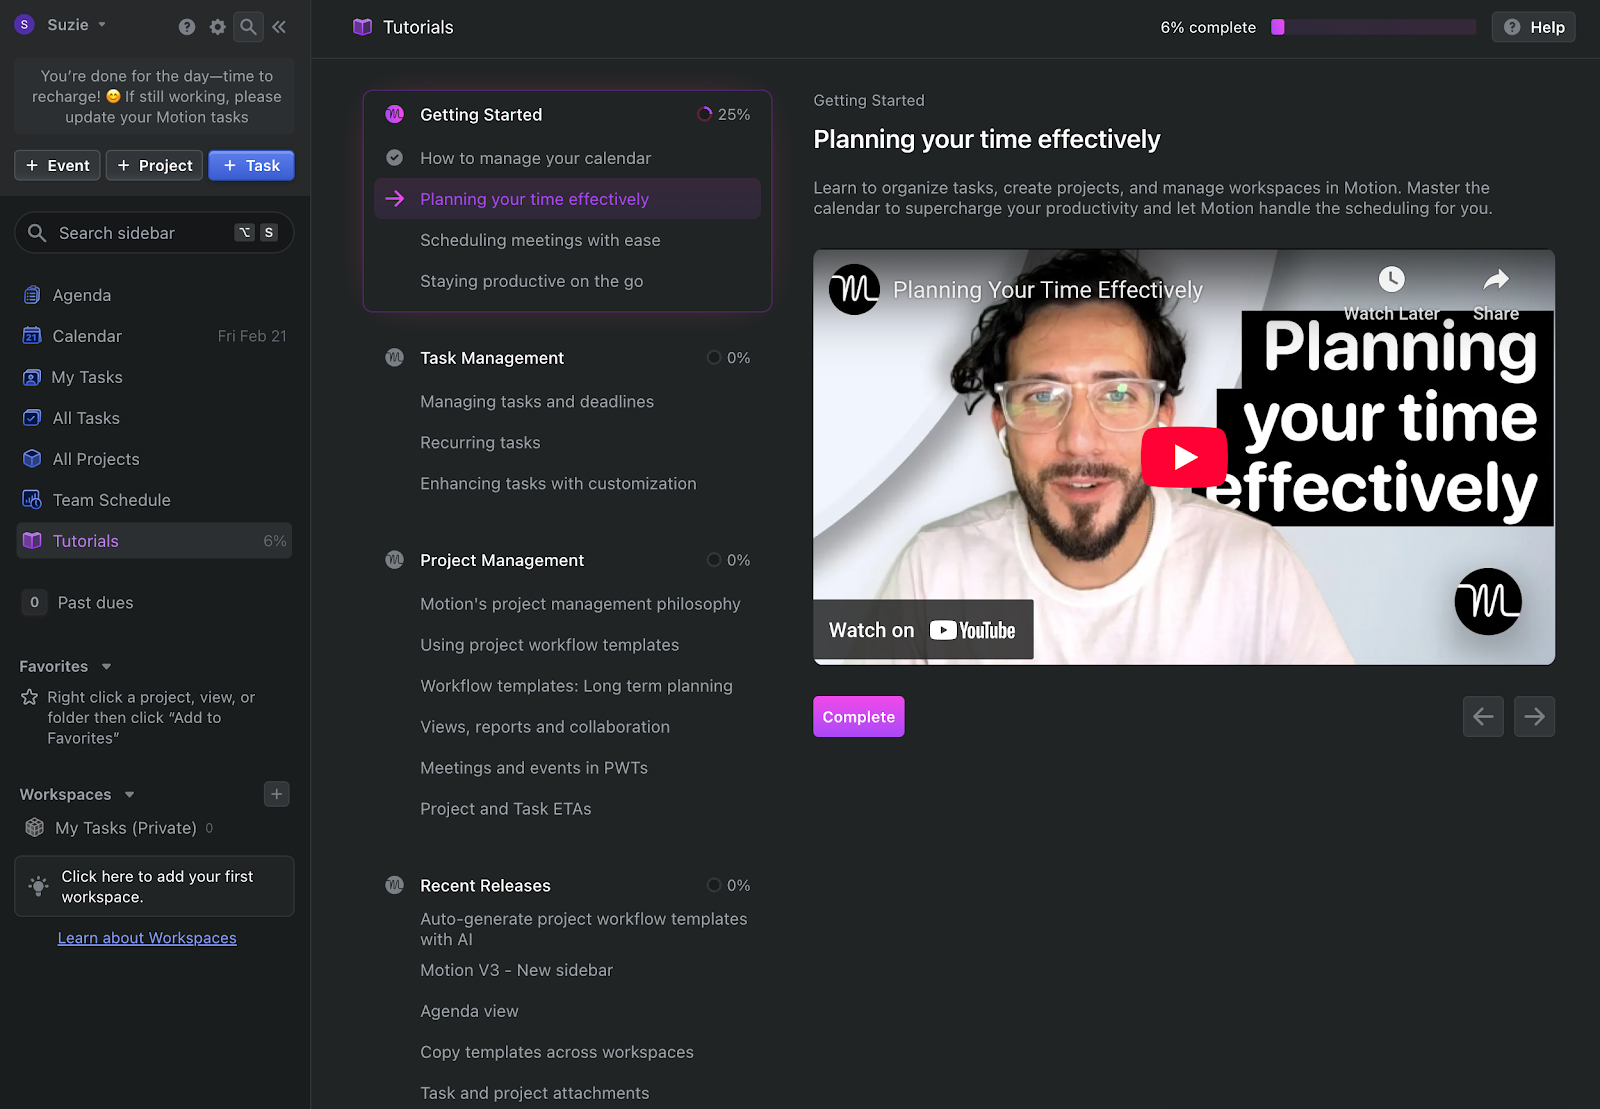Open Team Schedule

pyautogui.click(x=154, y=500)
